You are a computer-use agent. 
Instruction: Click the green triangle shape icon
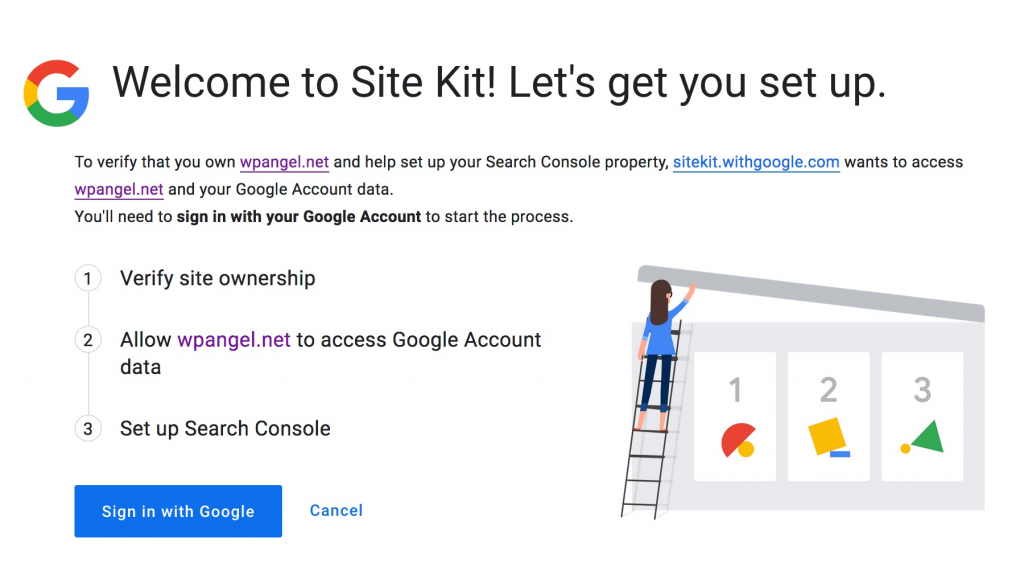(925, 437)
